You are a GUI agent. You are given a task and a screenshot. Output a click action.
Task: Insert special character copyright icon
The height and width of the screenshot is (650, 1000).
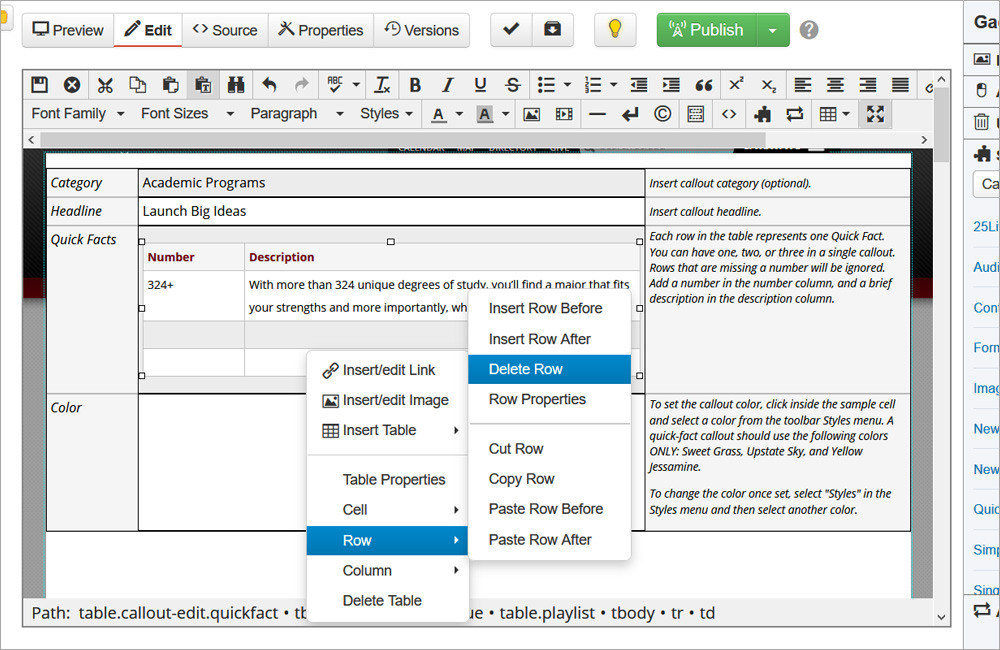pos(663,114)
